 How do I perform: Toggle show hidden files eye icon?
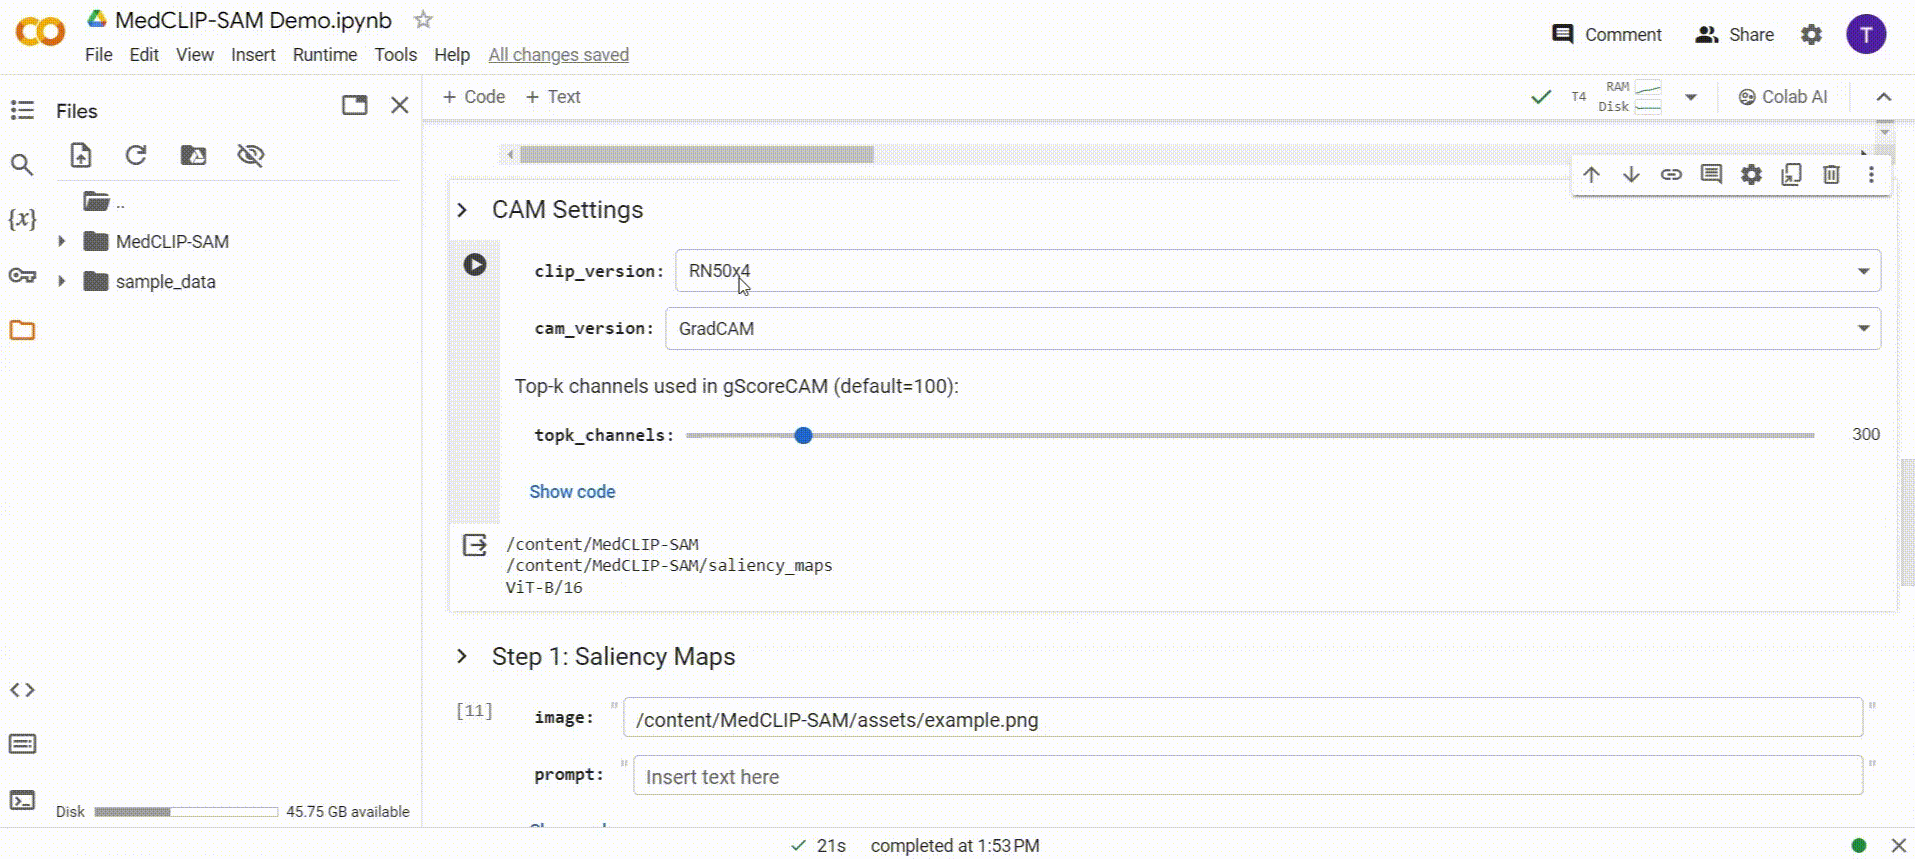[x=250, y=155]
